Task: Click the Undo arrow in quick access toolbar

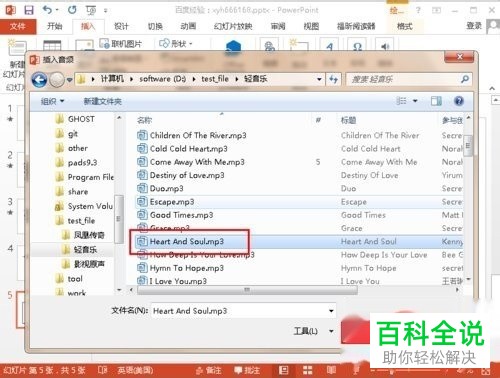Action: tap(47, 10)
